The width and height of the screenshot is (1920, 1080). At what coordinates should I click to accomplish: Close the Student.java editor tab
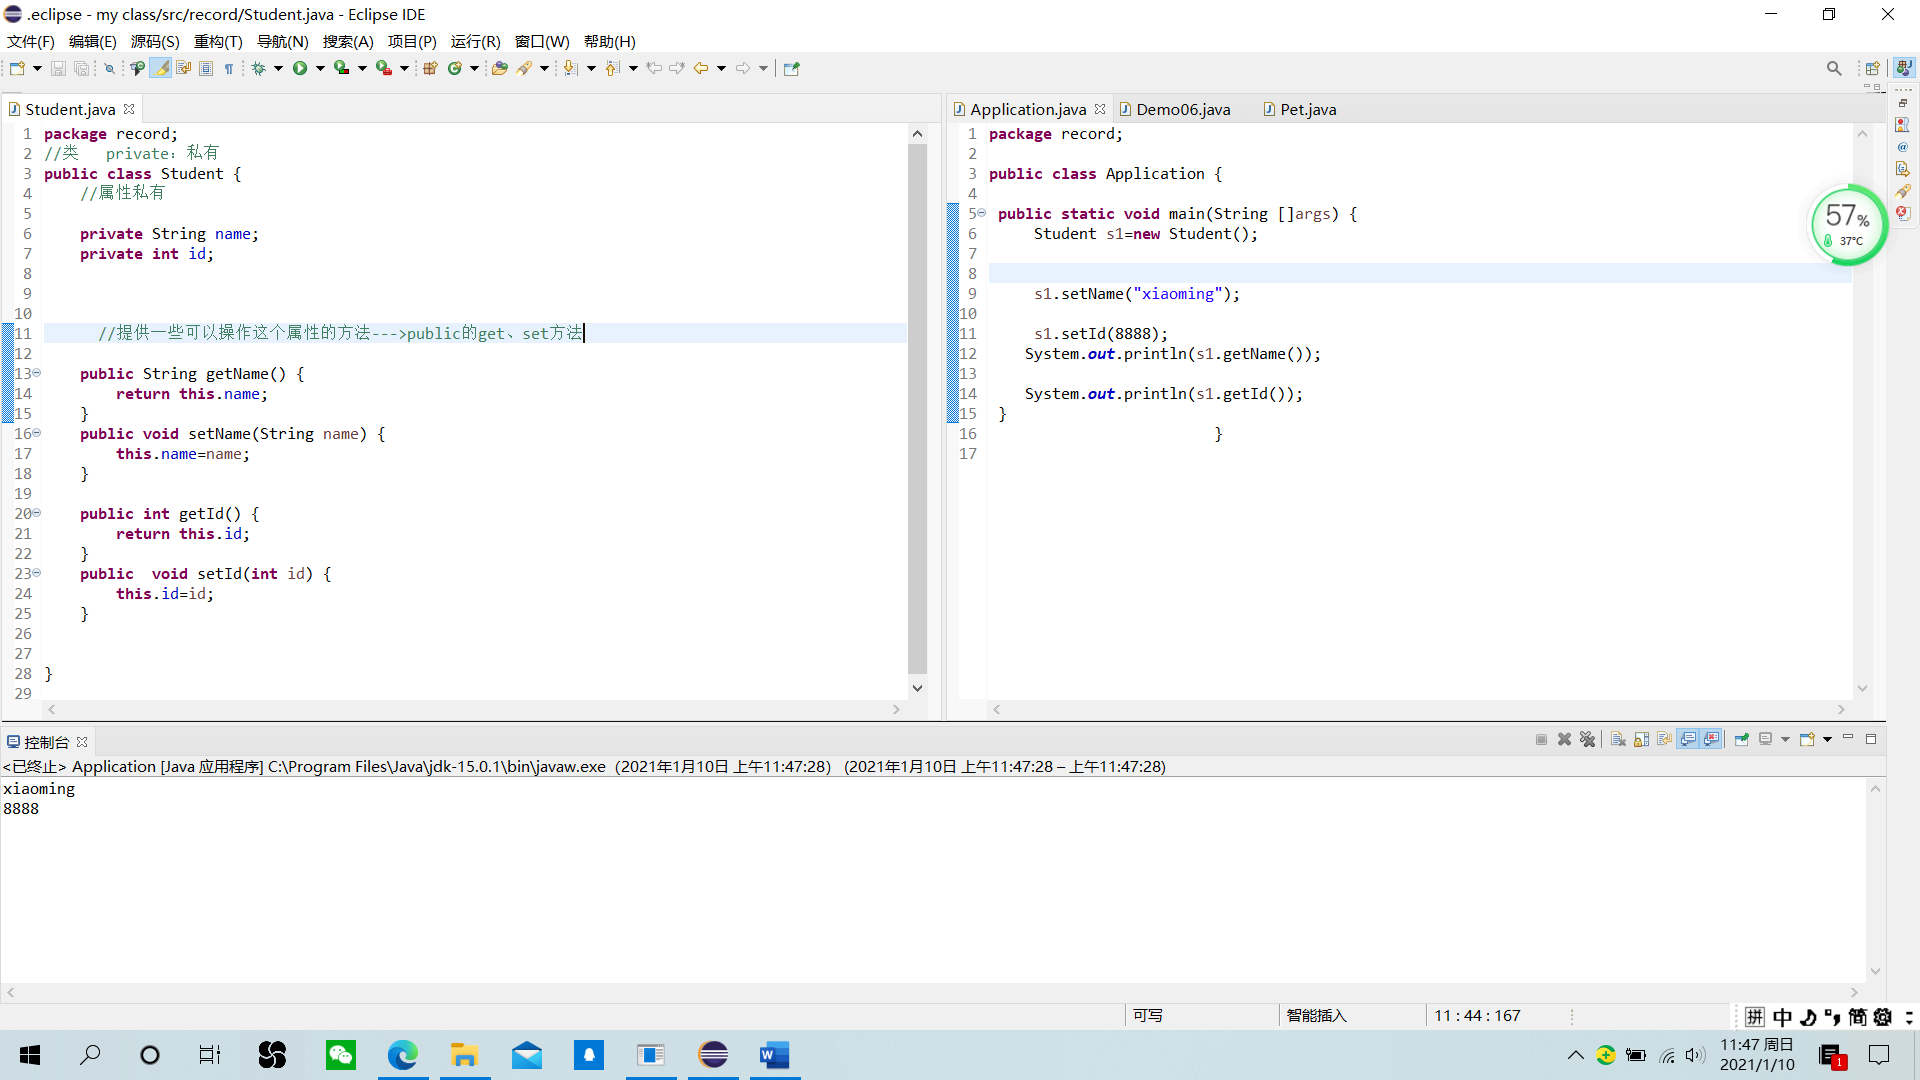click(129, 109)
